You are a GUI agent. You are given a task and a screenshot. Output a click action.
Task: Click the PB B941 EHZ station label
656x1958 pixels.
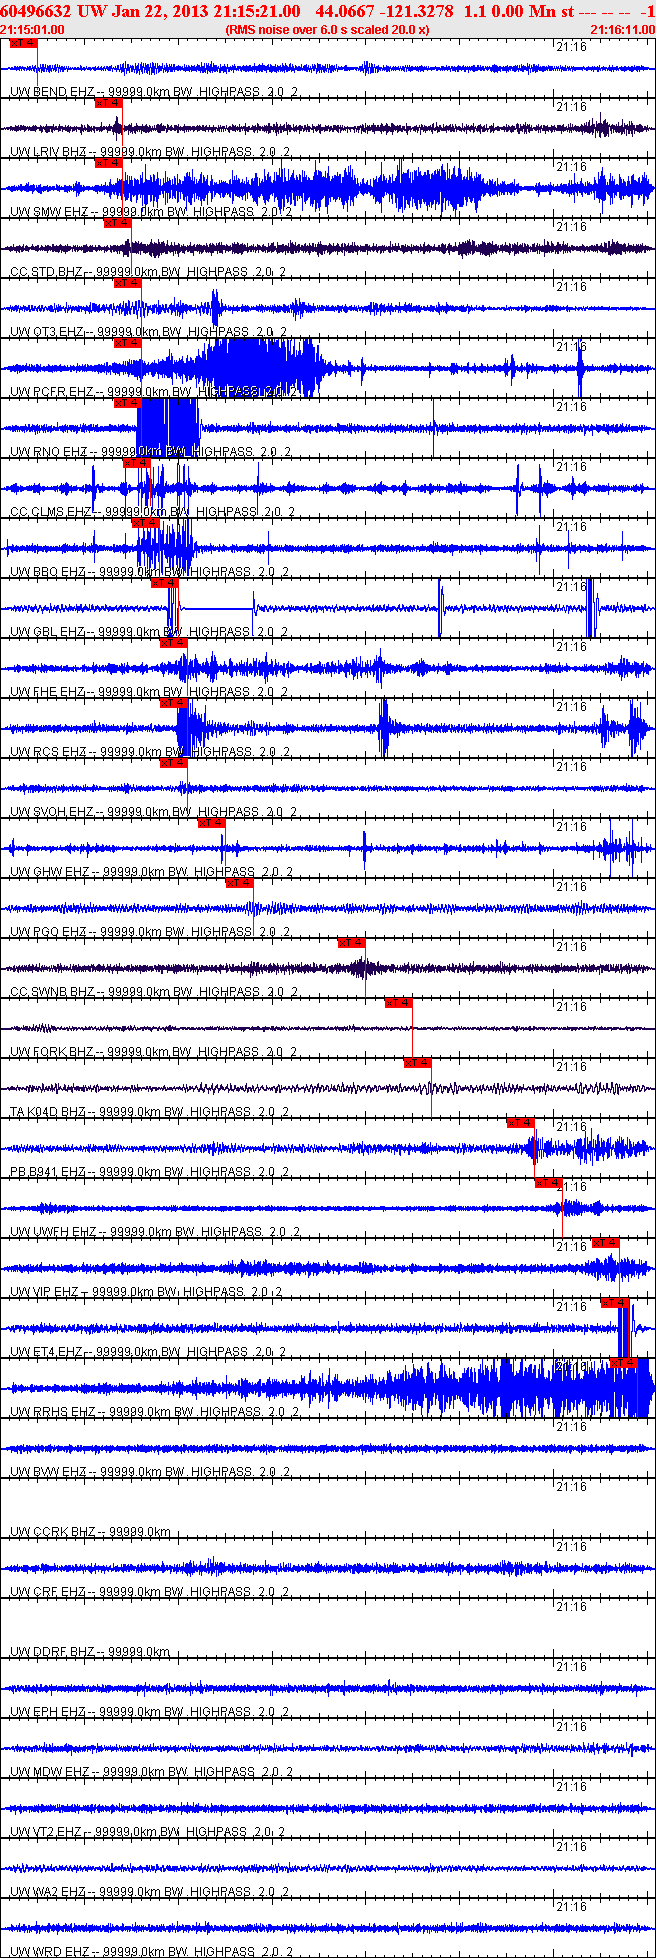[x=150, y=1172]
